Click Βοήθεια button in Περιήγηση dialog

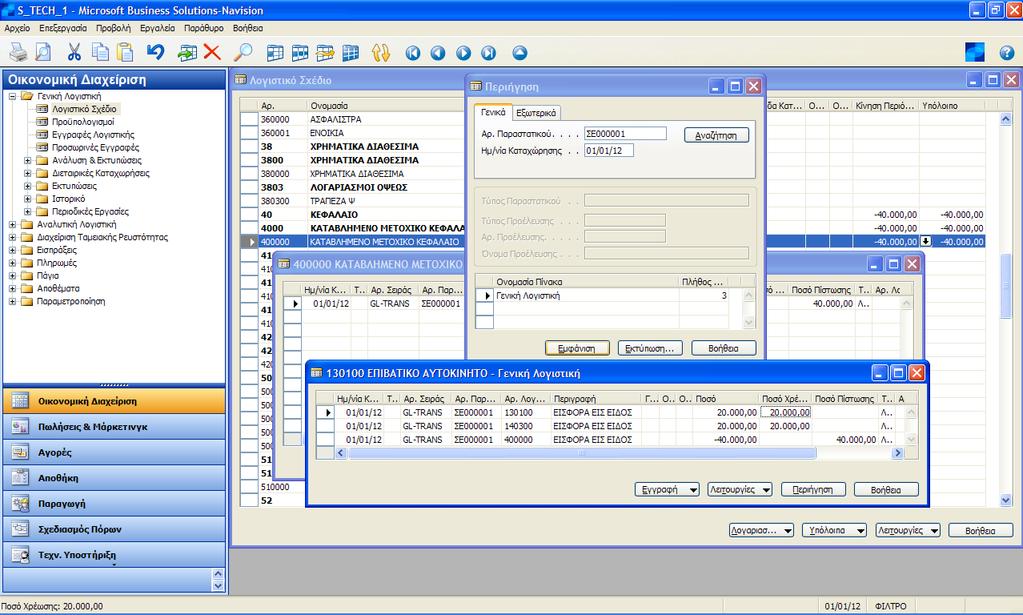(x=724, y=349)
